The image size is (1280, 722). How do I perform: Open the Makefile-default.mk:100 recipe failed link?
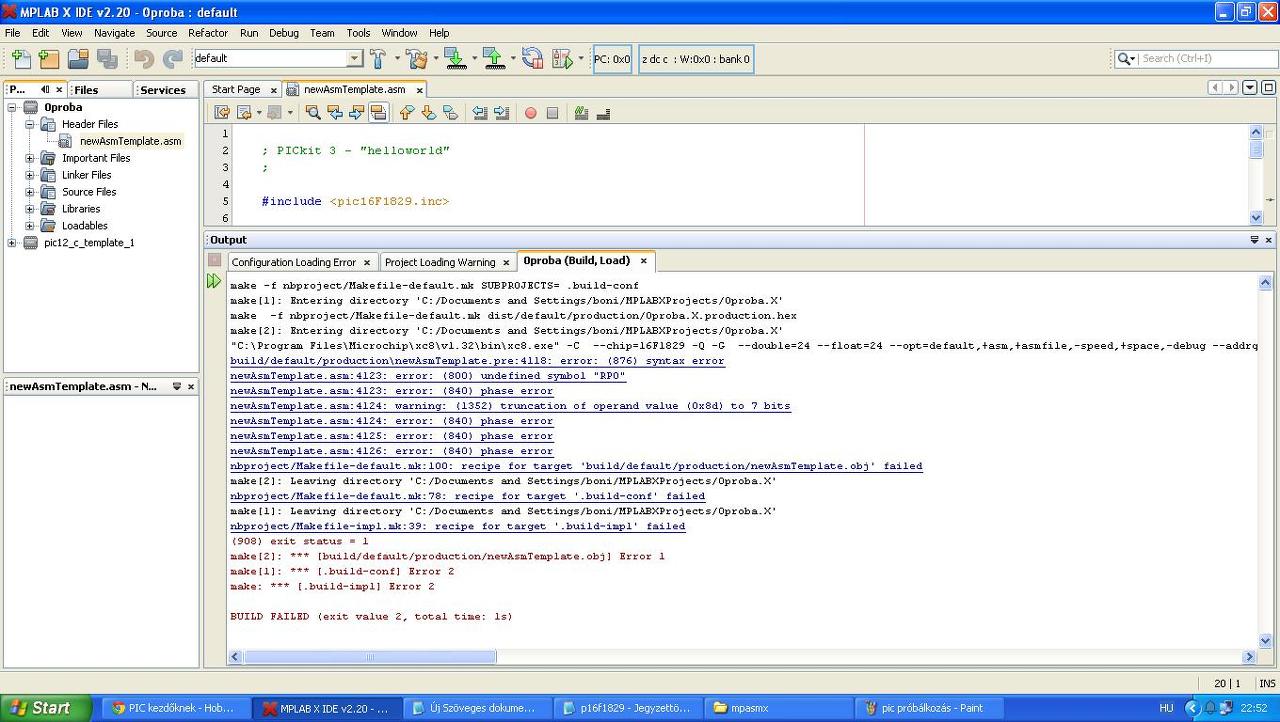point(576,466)
